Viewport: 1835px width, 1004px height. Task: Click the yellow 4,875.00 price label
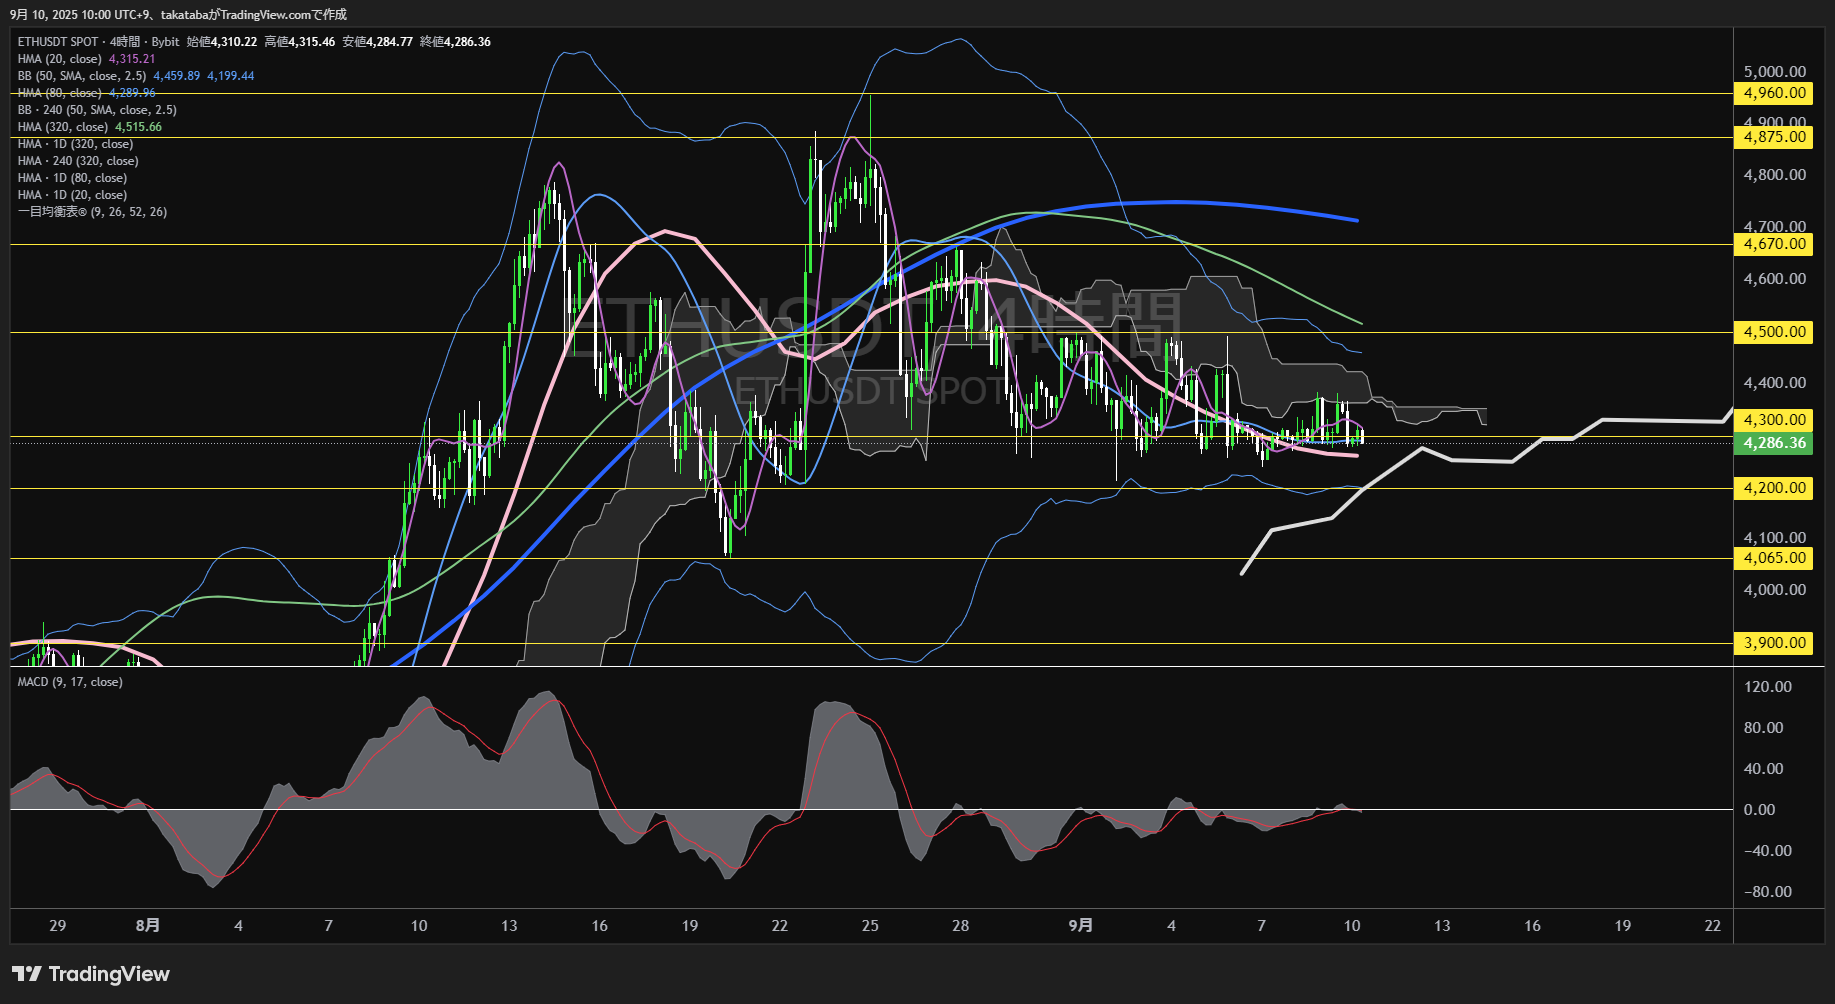click(x=1774, y=137)
